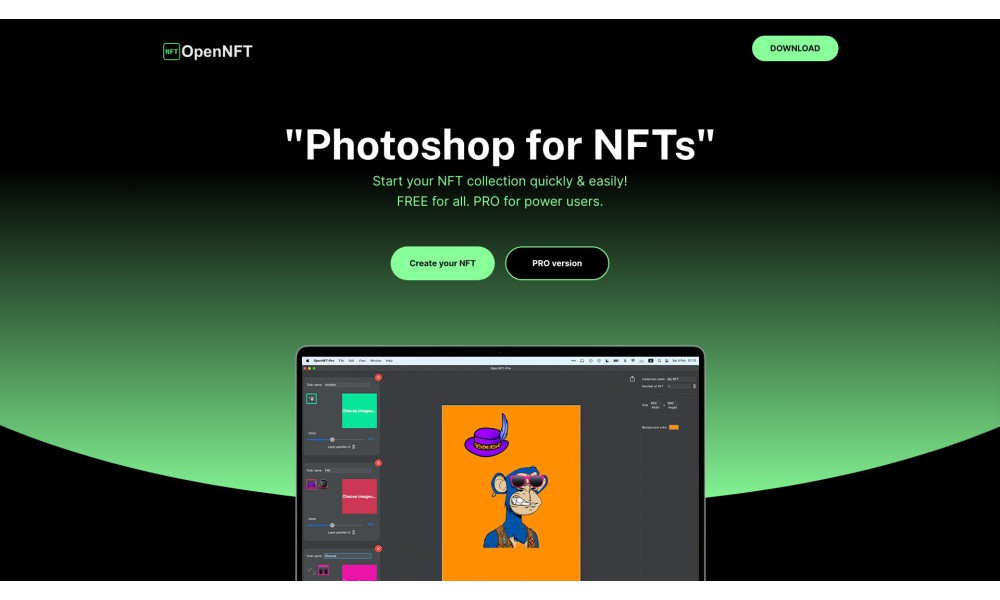Viewport: 1000px width, 600px height.
Task: Click the date and time in menu bar
Action: [684, 361]
